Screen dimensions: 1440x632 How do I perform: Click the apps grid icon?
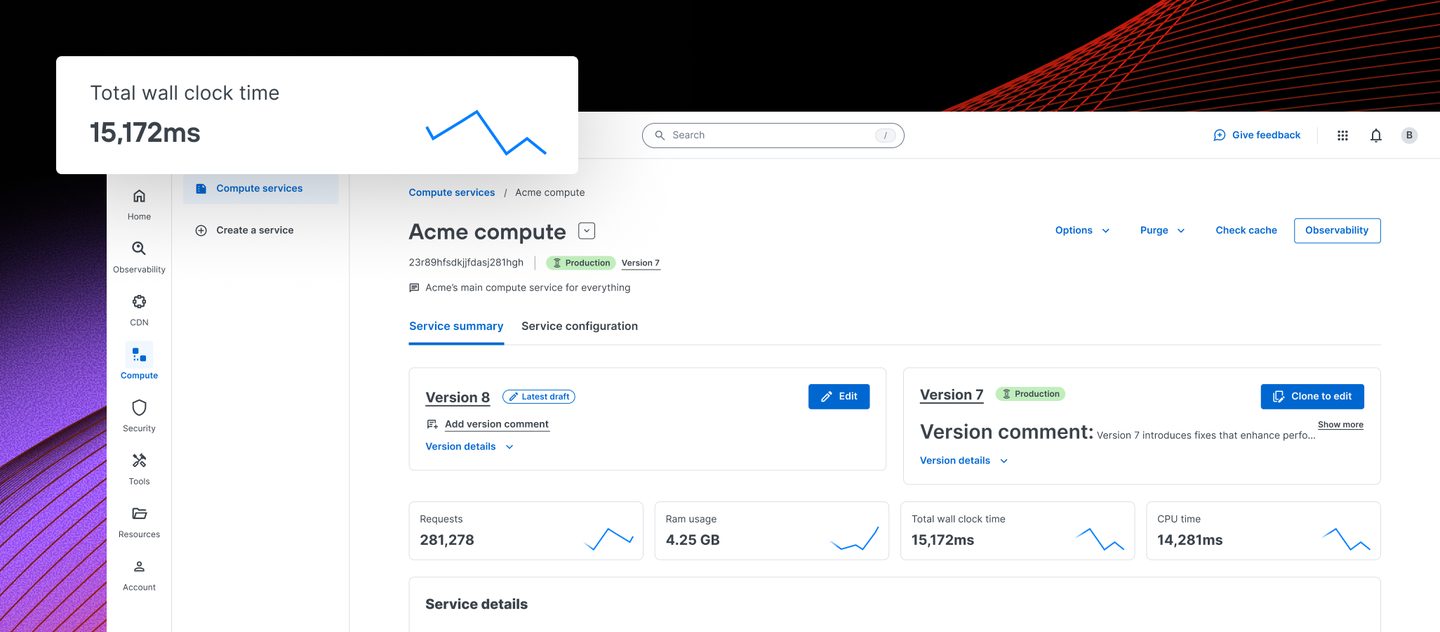point(1343,135)
